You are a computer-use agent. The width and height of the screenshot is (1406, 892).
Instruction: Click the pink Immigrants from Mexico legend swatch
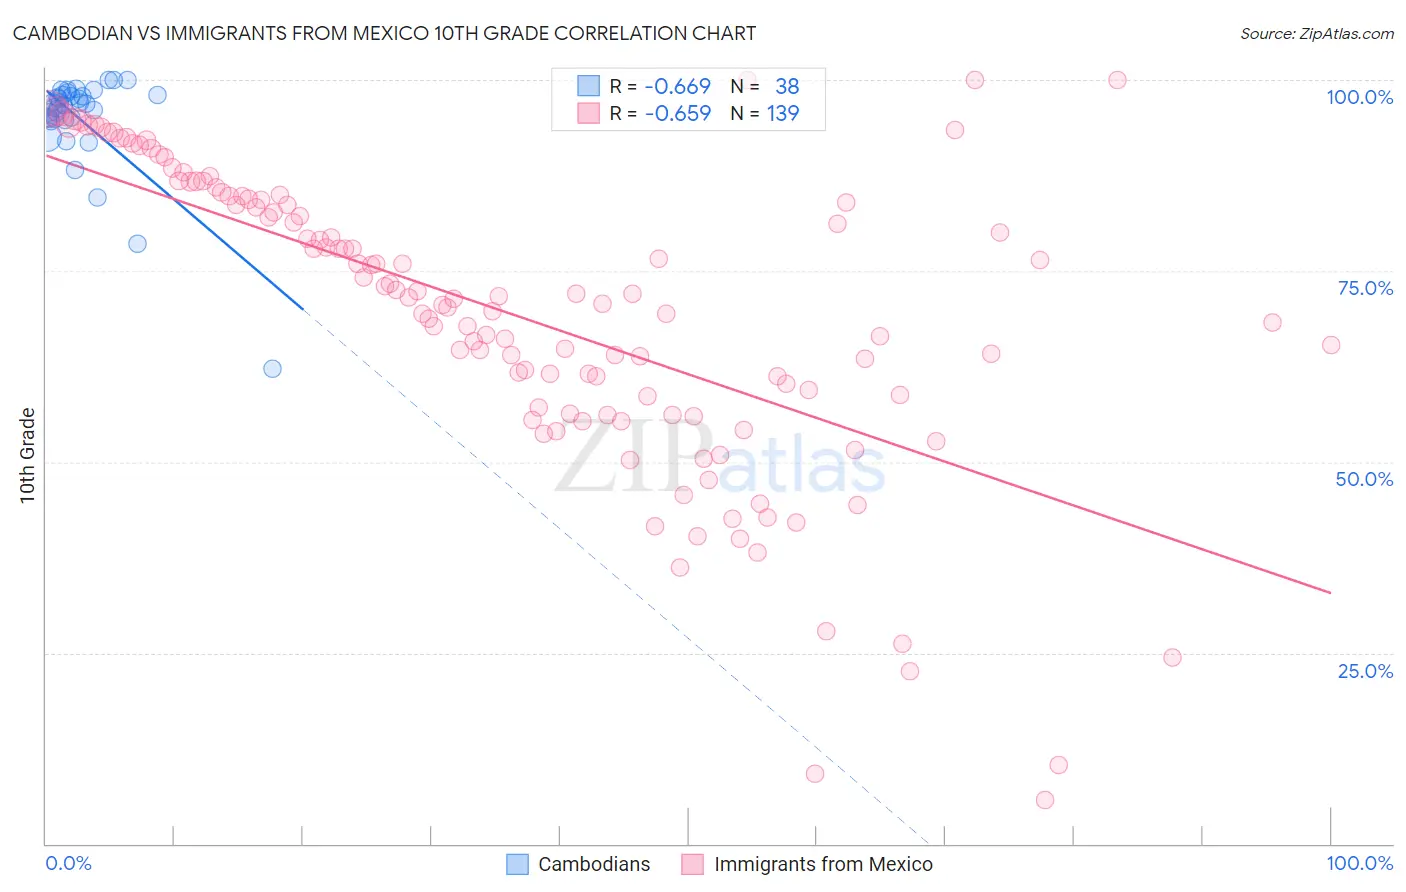click(693, 864)
